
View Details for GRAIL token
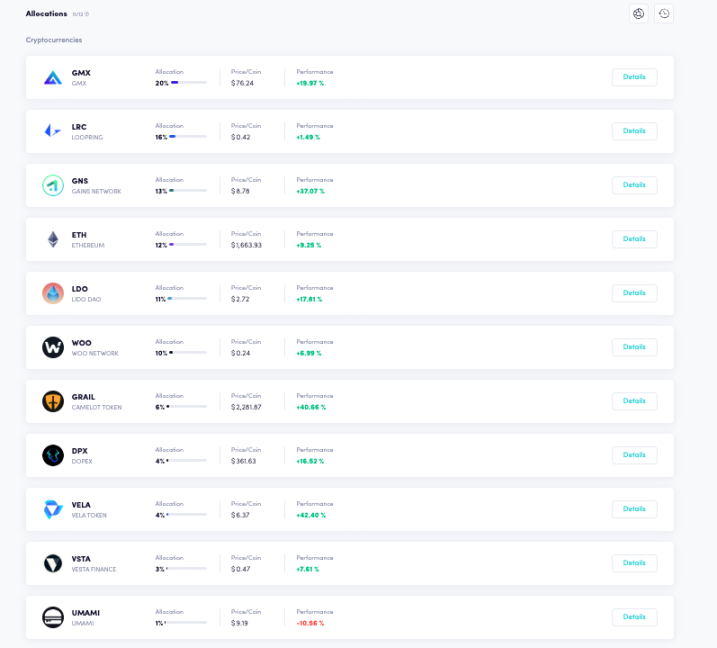tap(634, 401)
